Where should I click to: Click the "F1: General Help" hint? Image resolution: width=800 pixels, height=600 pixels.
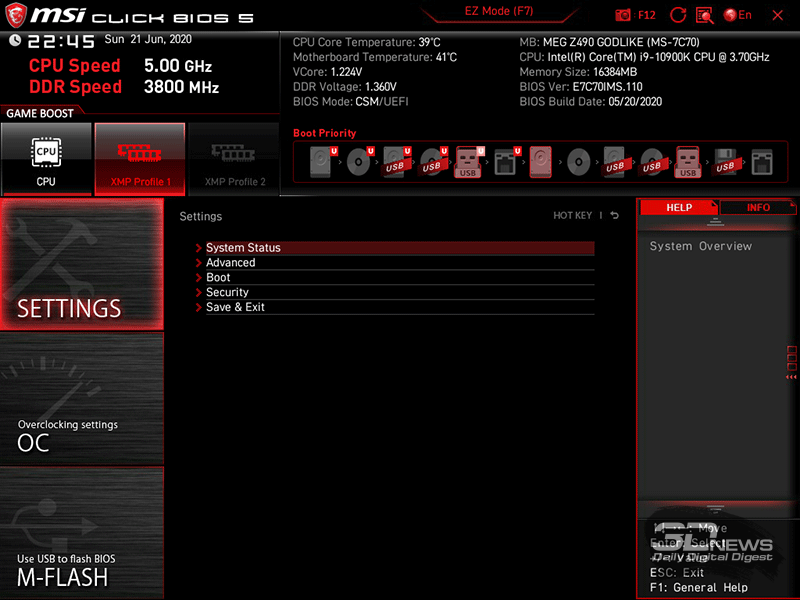[x=698, y=588]
